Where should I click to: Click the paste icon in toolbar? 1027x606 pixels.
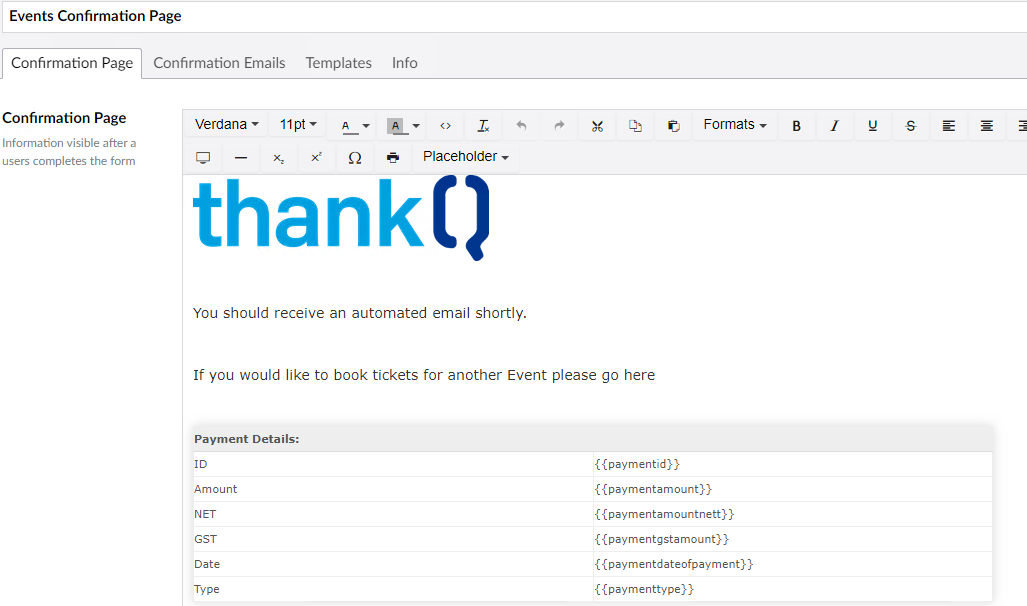(673, 126)
